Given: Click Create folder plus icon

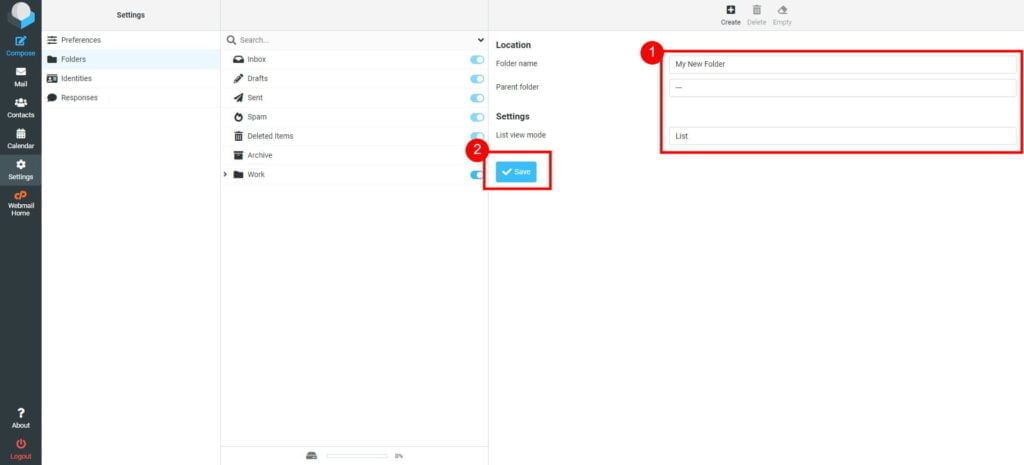Looking at the screenshot, I should point(731,10).
